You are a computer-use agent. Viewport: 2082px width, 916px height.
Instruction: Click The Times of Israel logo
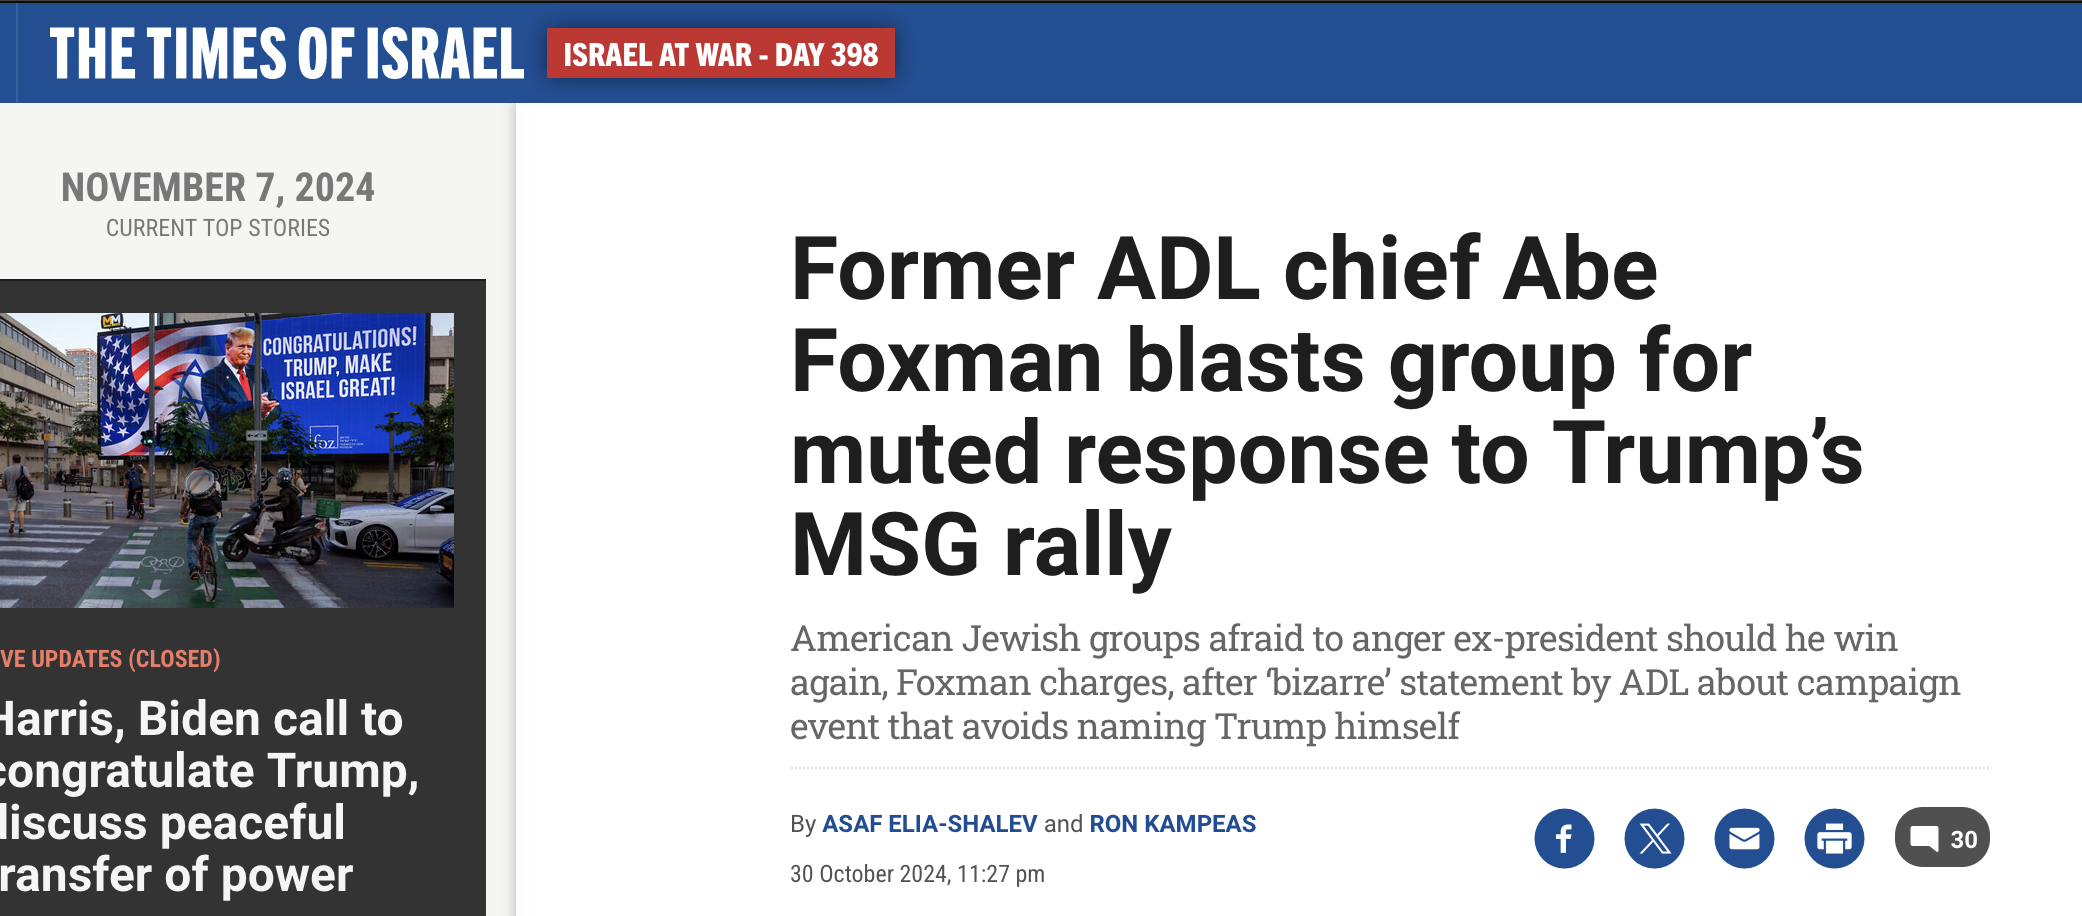tap(287, 54)
